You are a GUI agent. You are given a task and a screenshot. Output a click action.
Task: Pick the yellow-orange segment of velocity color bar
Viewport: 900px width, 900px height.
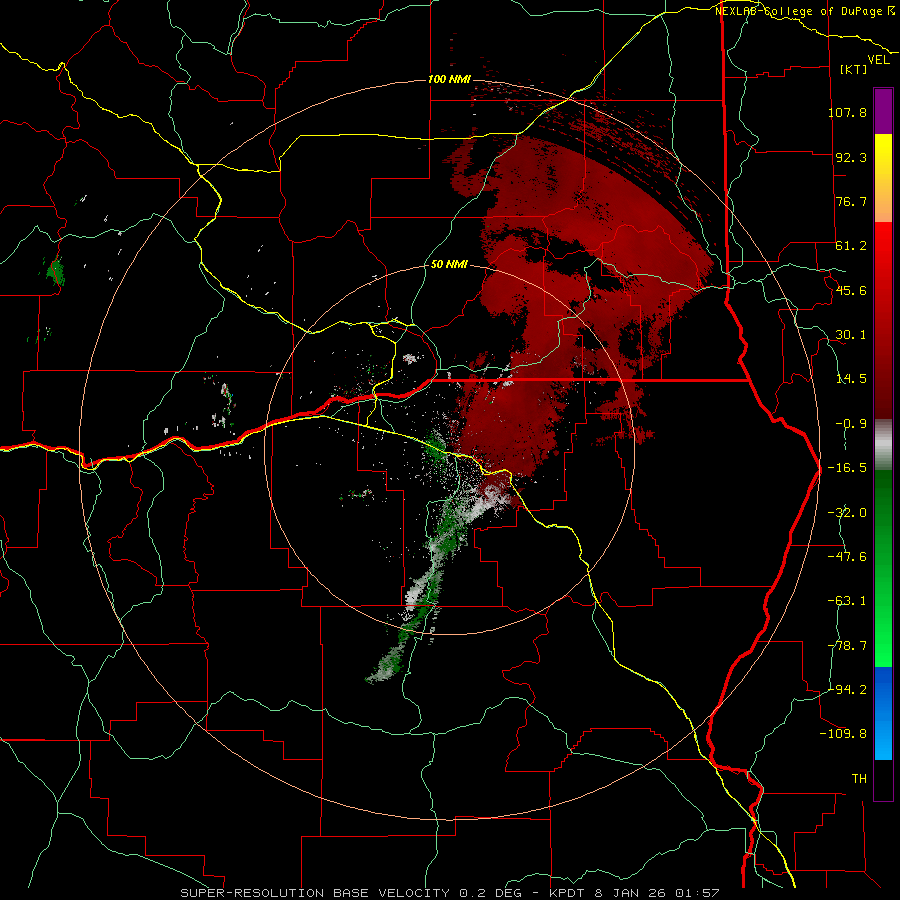883,178
